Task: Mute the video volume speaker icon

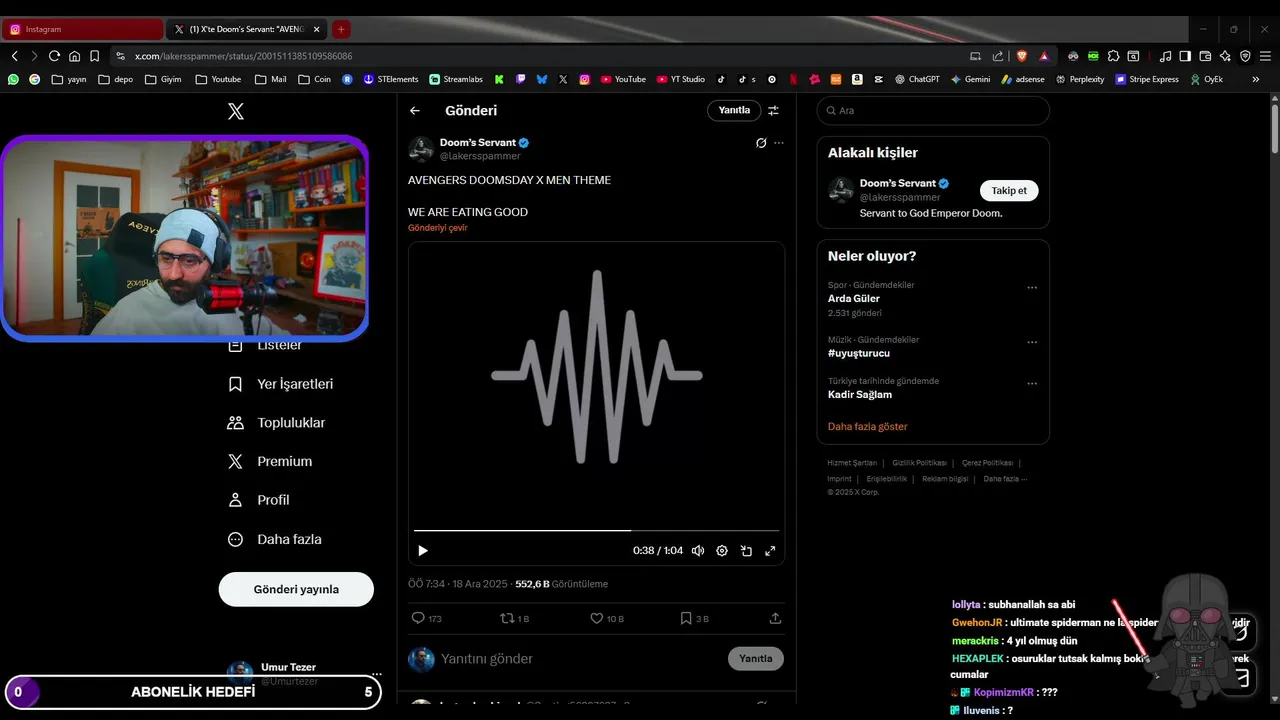Action: (x=698, y=551)
